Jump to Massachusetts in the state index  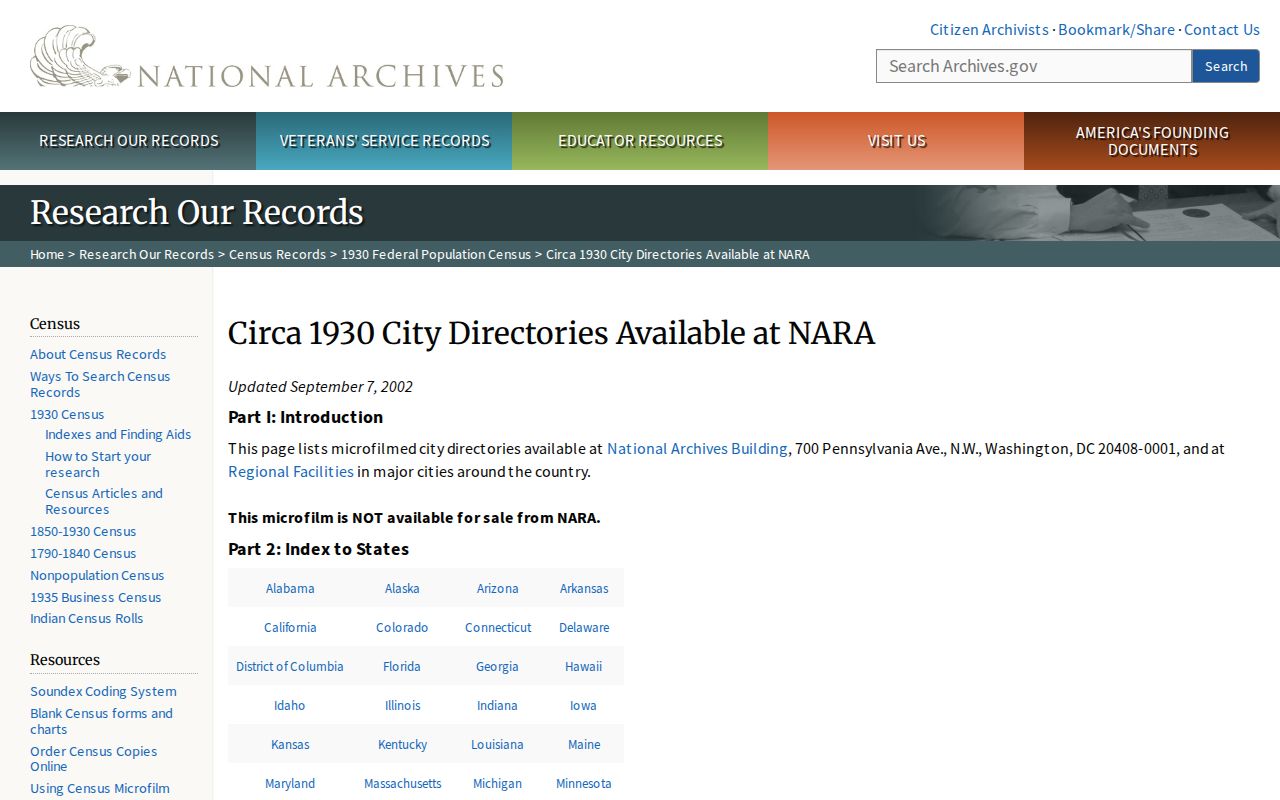pos(402,783)
